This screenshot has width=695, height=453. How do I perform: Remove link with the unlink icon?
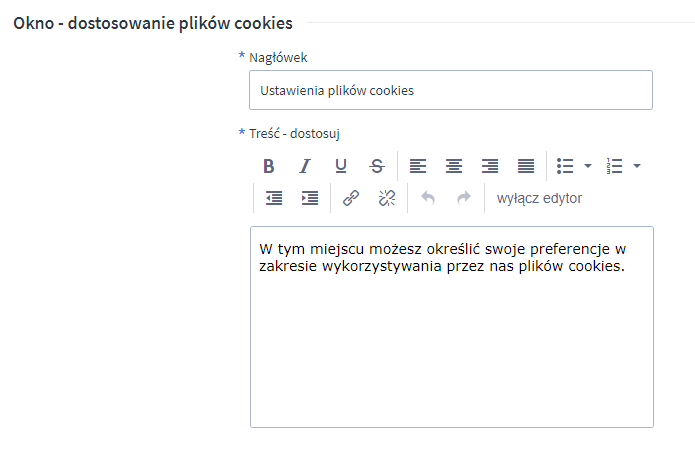pyautogui.click(x=387, y=198)
